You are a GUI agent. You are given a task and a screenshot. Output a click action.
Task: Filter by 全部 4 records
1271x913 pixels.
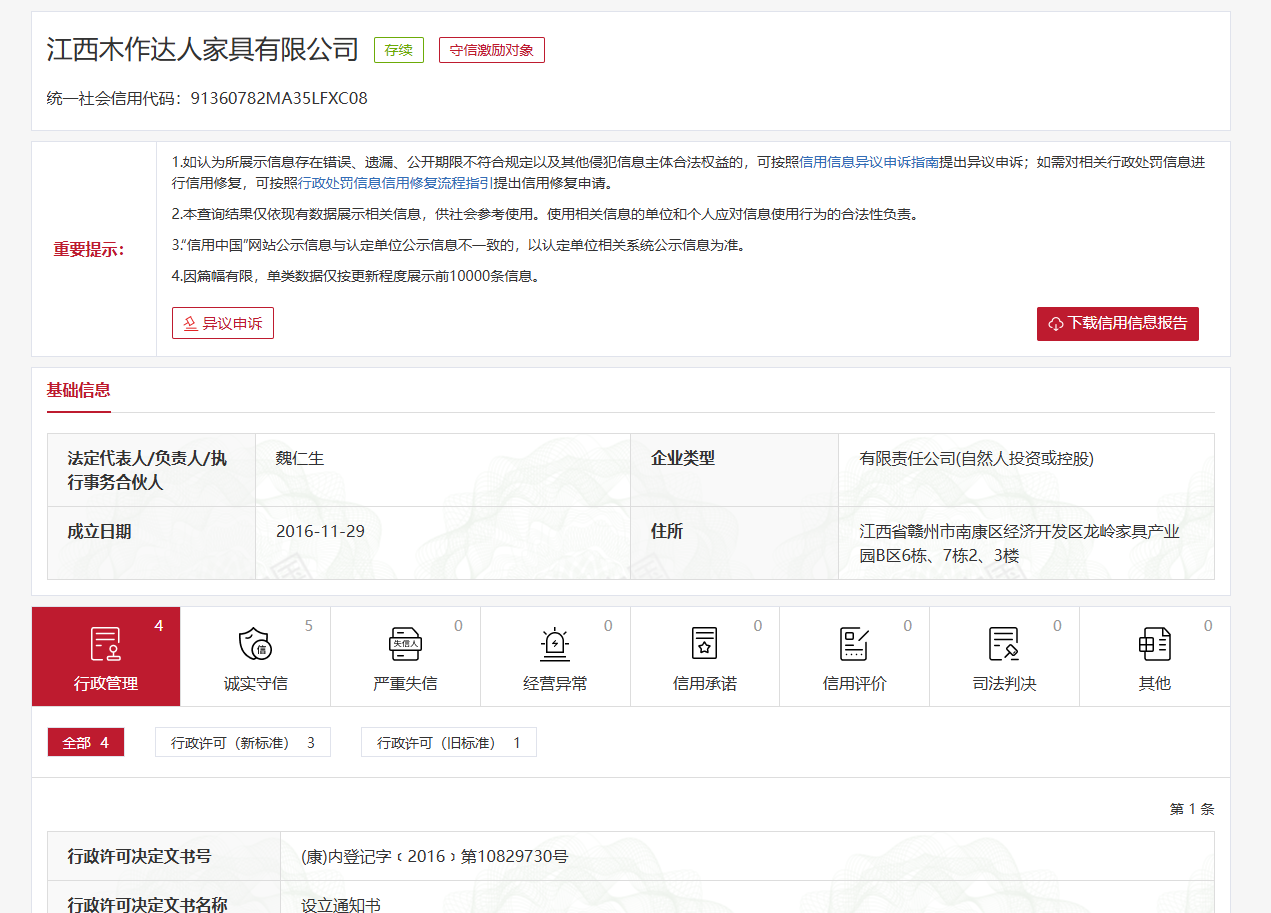point(86,742)
